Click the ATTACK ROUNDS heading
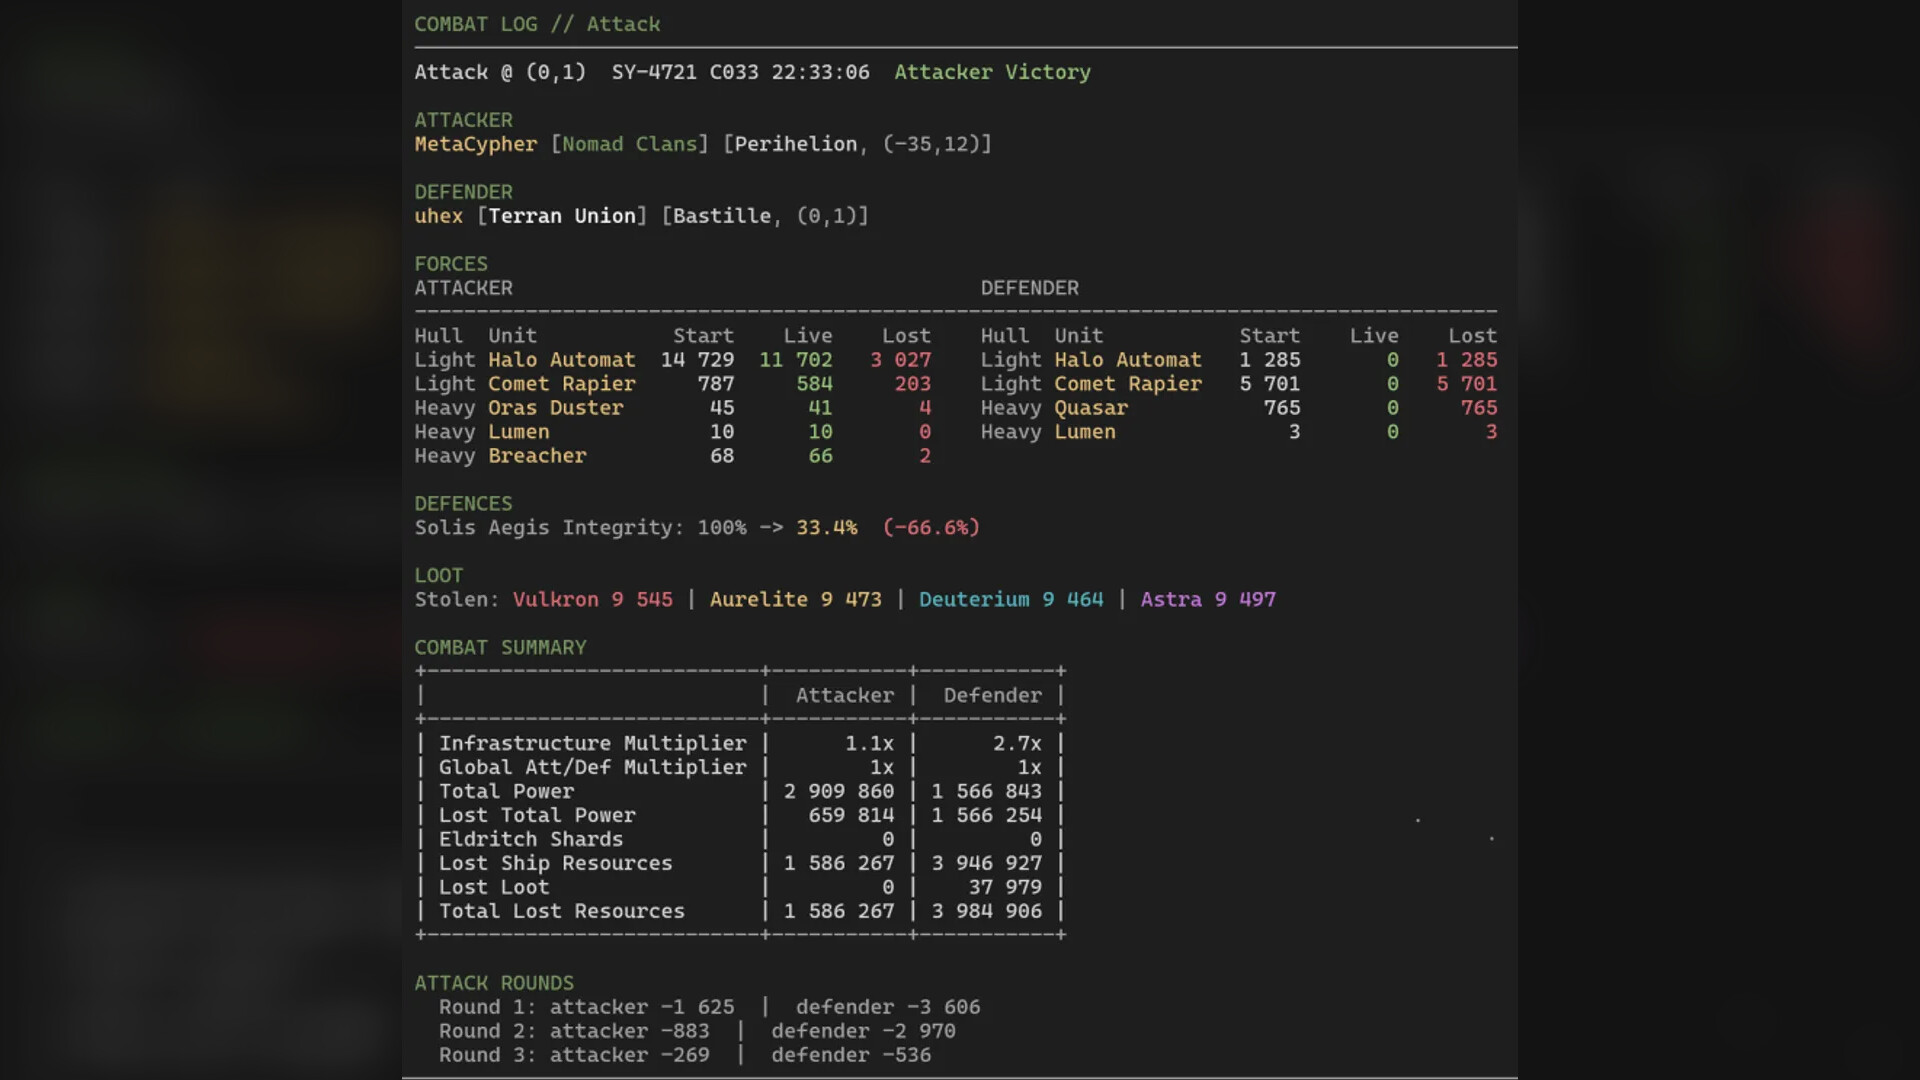The height and width of the screenshot is (1080, 1920). click(x=494, y=984)
